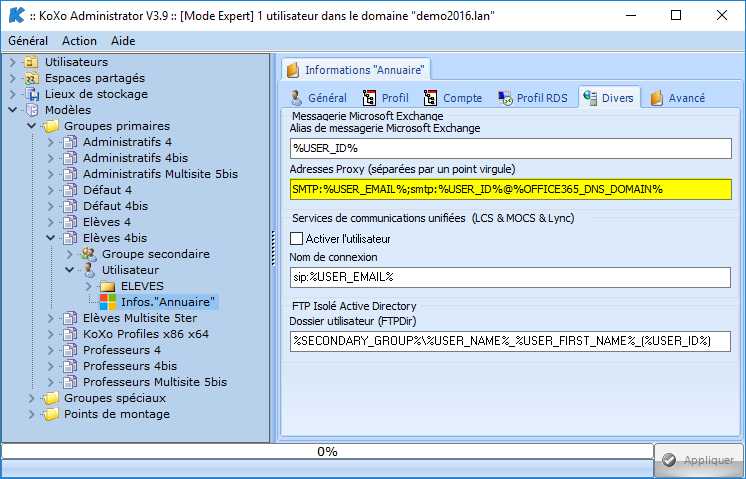Enable the Activer l'utilisateur checkbox

pyautogui.click(x=296, y=238)
